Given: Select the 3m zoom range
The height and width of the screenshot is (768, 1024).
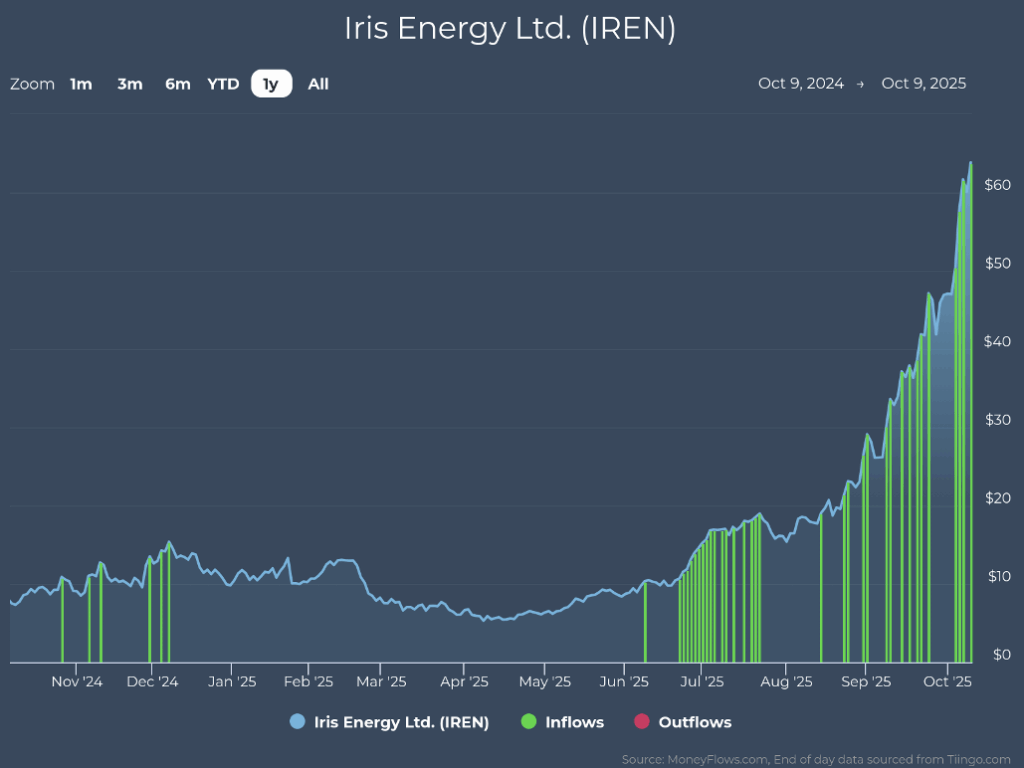Looking at the screenshot, I should 130,84.
